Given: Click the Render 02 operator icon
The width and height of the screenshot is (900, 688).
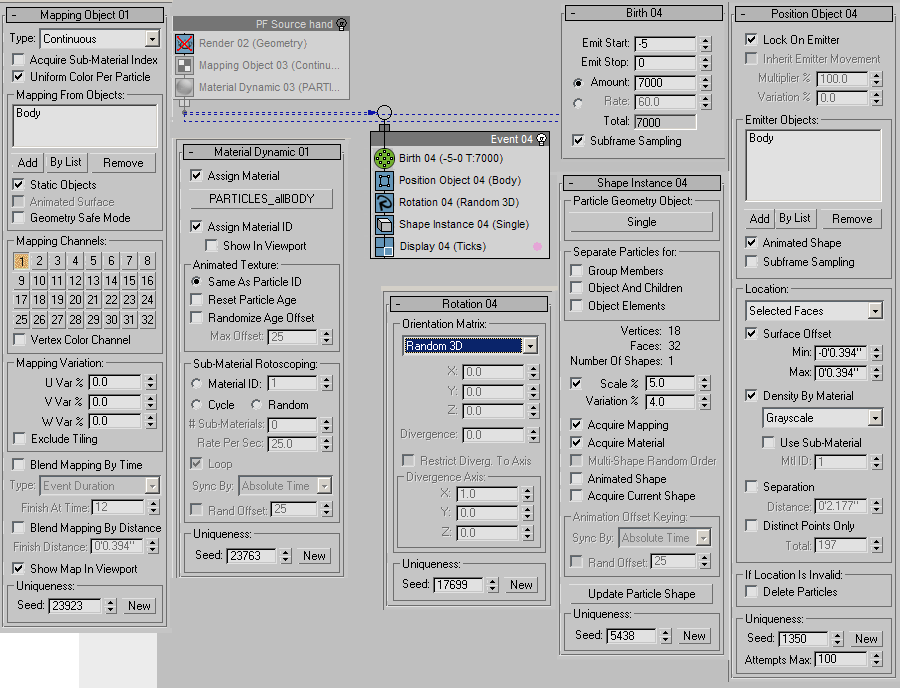Looking at the screenshot, I should (184, 44).
